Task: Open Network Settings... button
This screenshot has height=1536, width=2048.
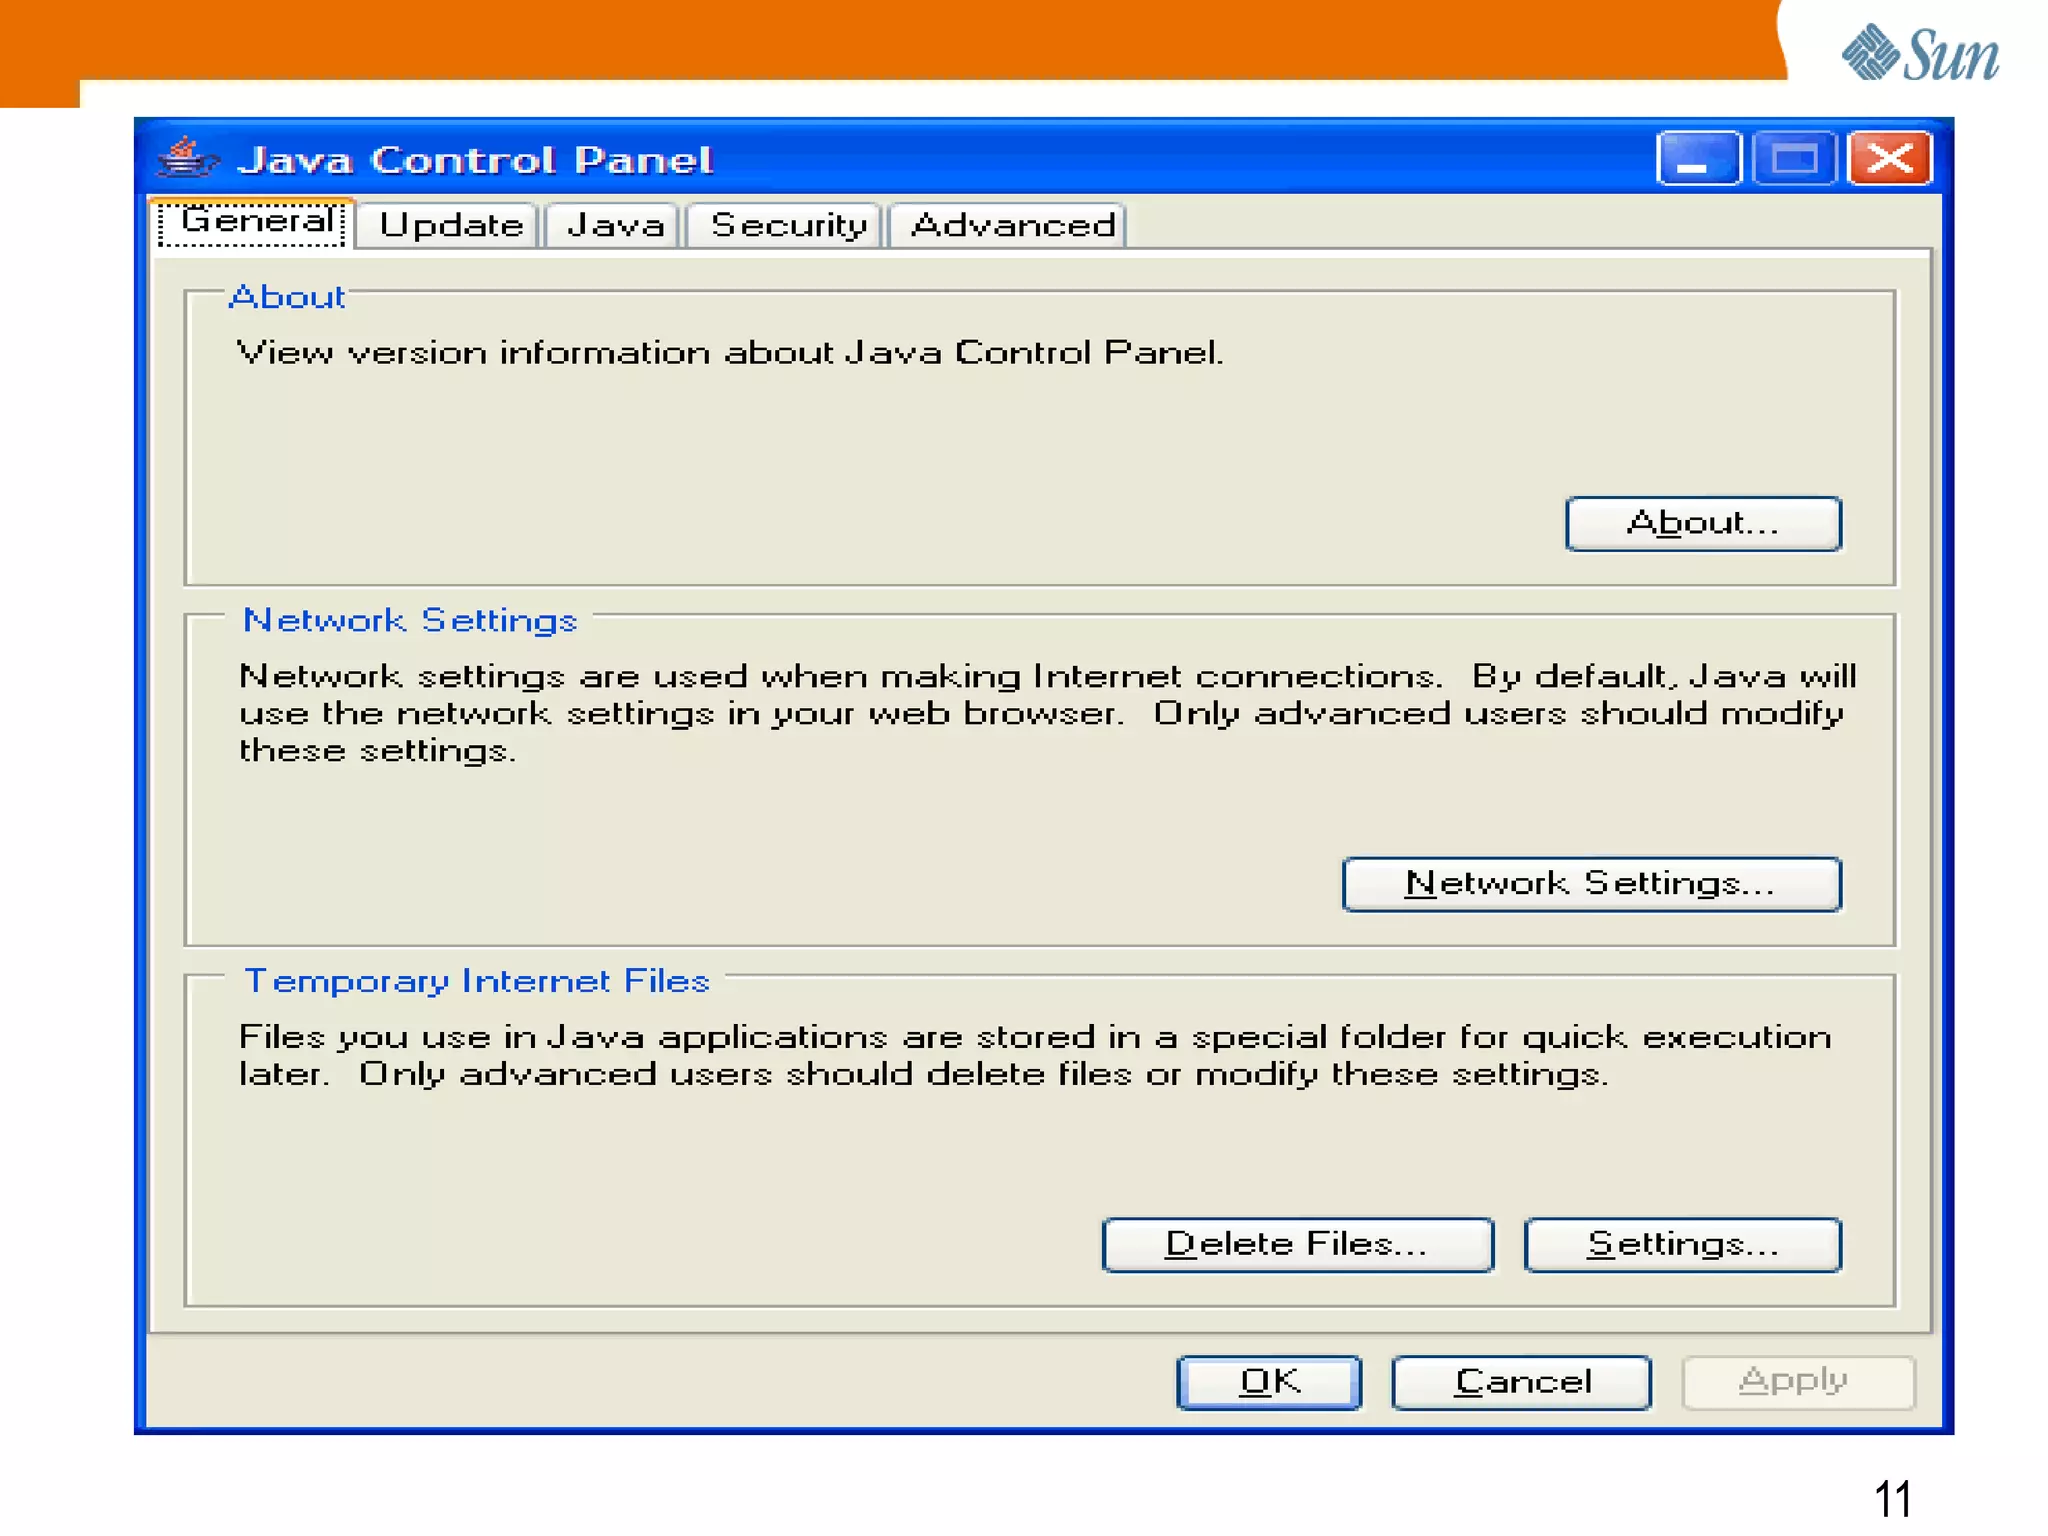Action: point(1591,883)
